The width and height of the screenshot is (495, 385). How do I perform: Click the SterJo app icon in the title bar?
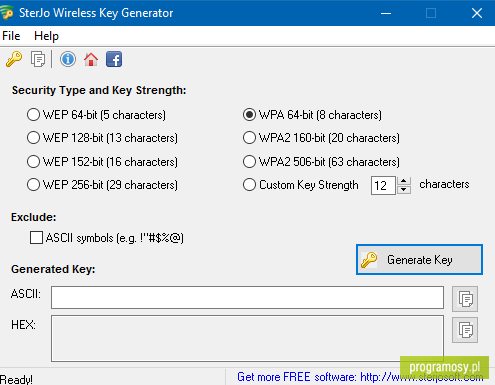coord(7,13)
